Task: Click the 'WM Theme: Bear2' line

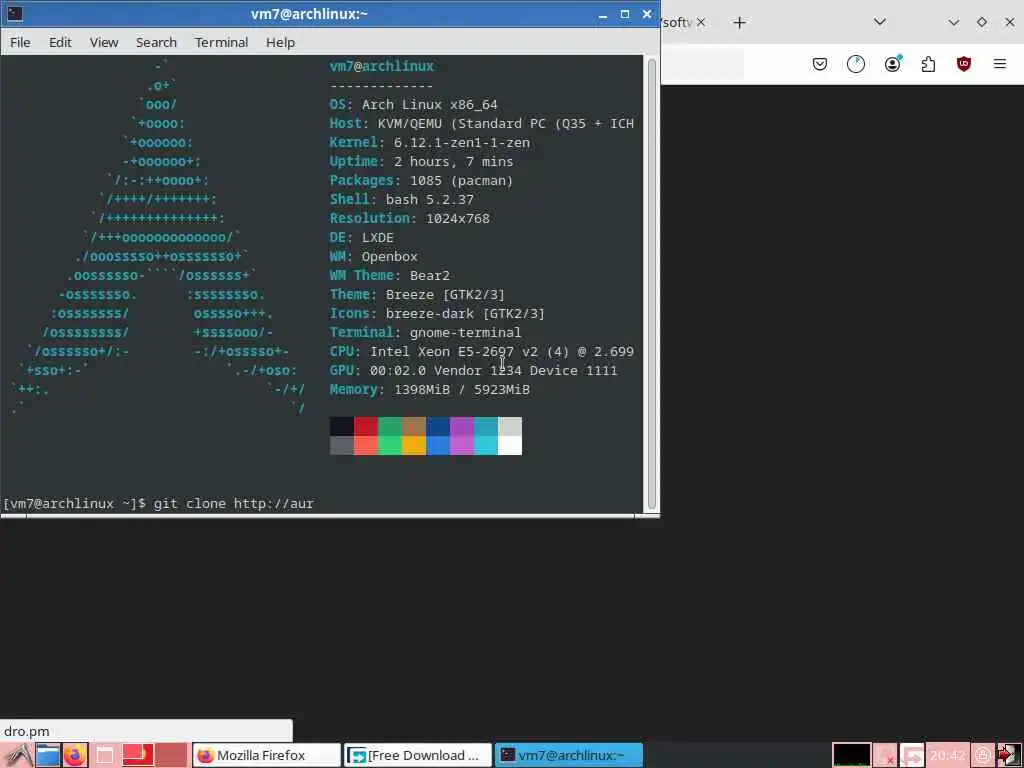Action: pos(390,275)
